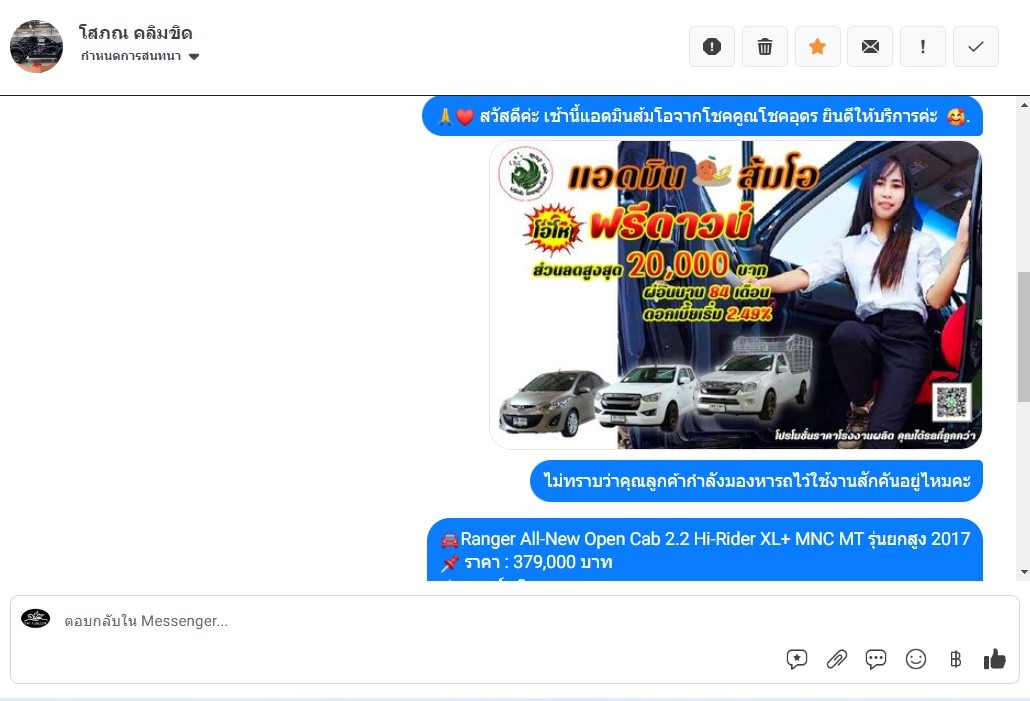This screenshot has width=1030, height=701.
Task: Open quick replies chat bubble icon
Action: (x=876, y=659)
